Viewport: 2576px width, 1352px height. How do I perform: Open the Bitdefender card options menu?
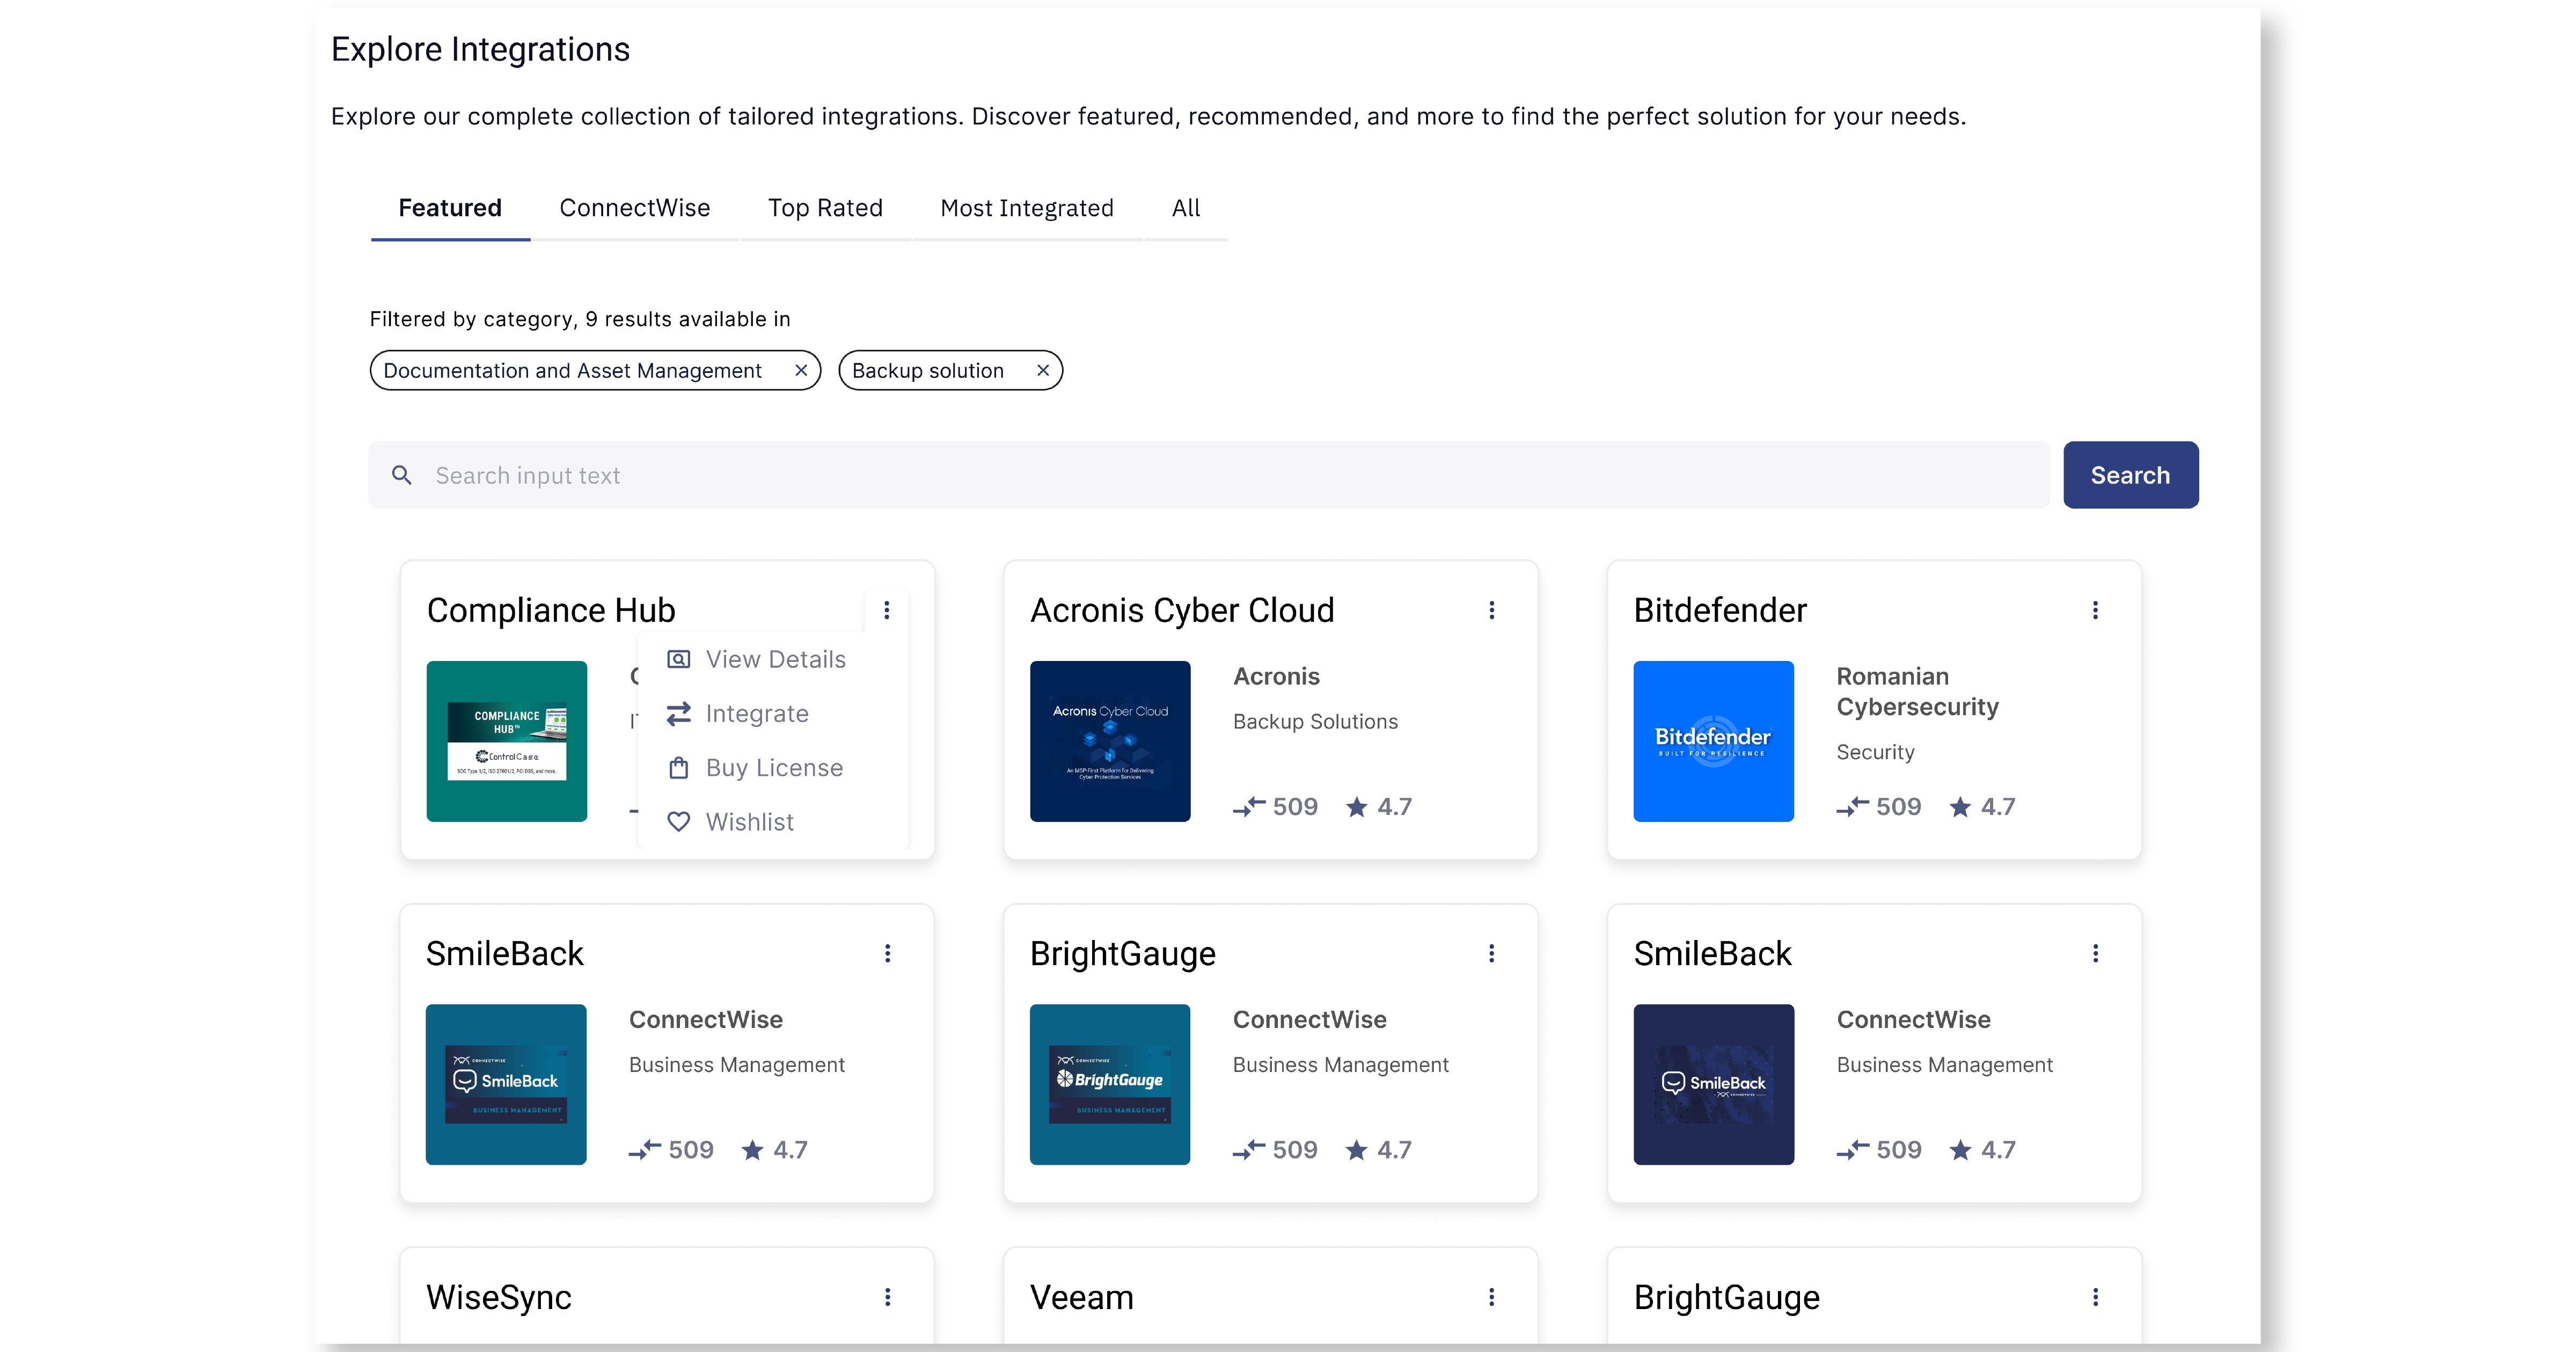tap(2095, 610)
